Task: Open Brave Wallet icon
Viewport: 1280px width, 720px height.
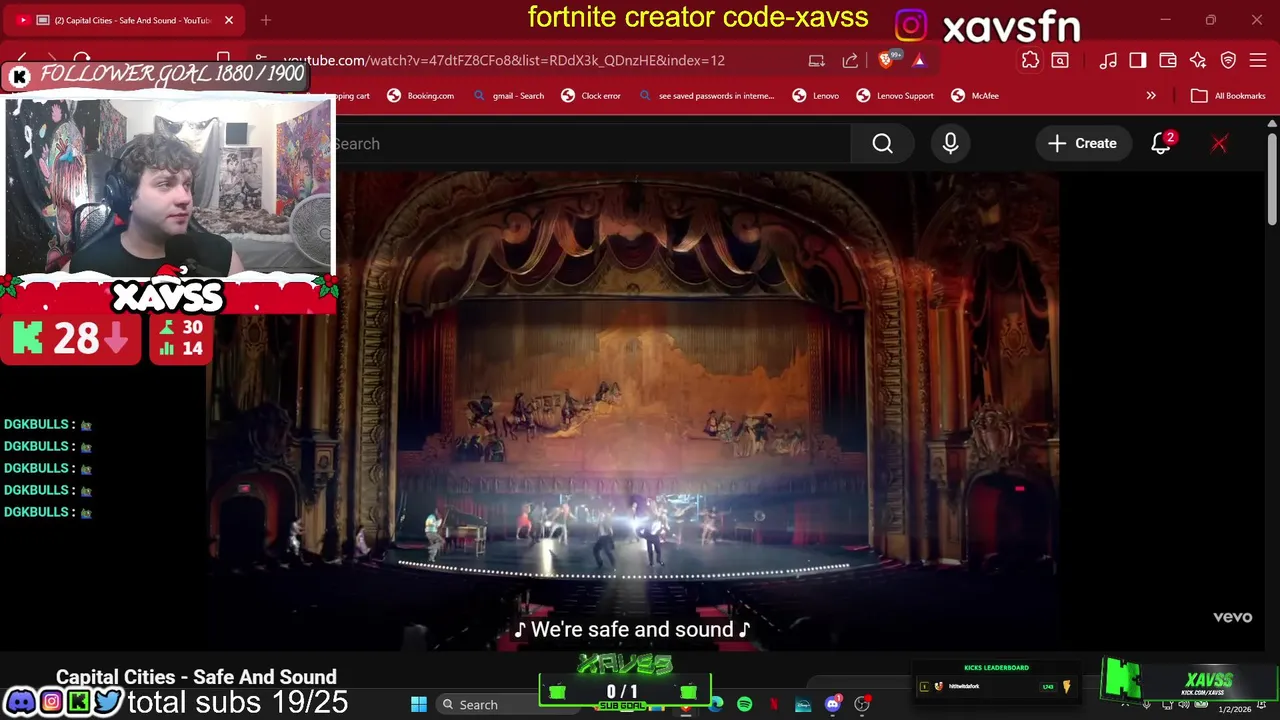Action: [1168, 60]
